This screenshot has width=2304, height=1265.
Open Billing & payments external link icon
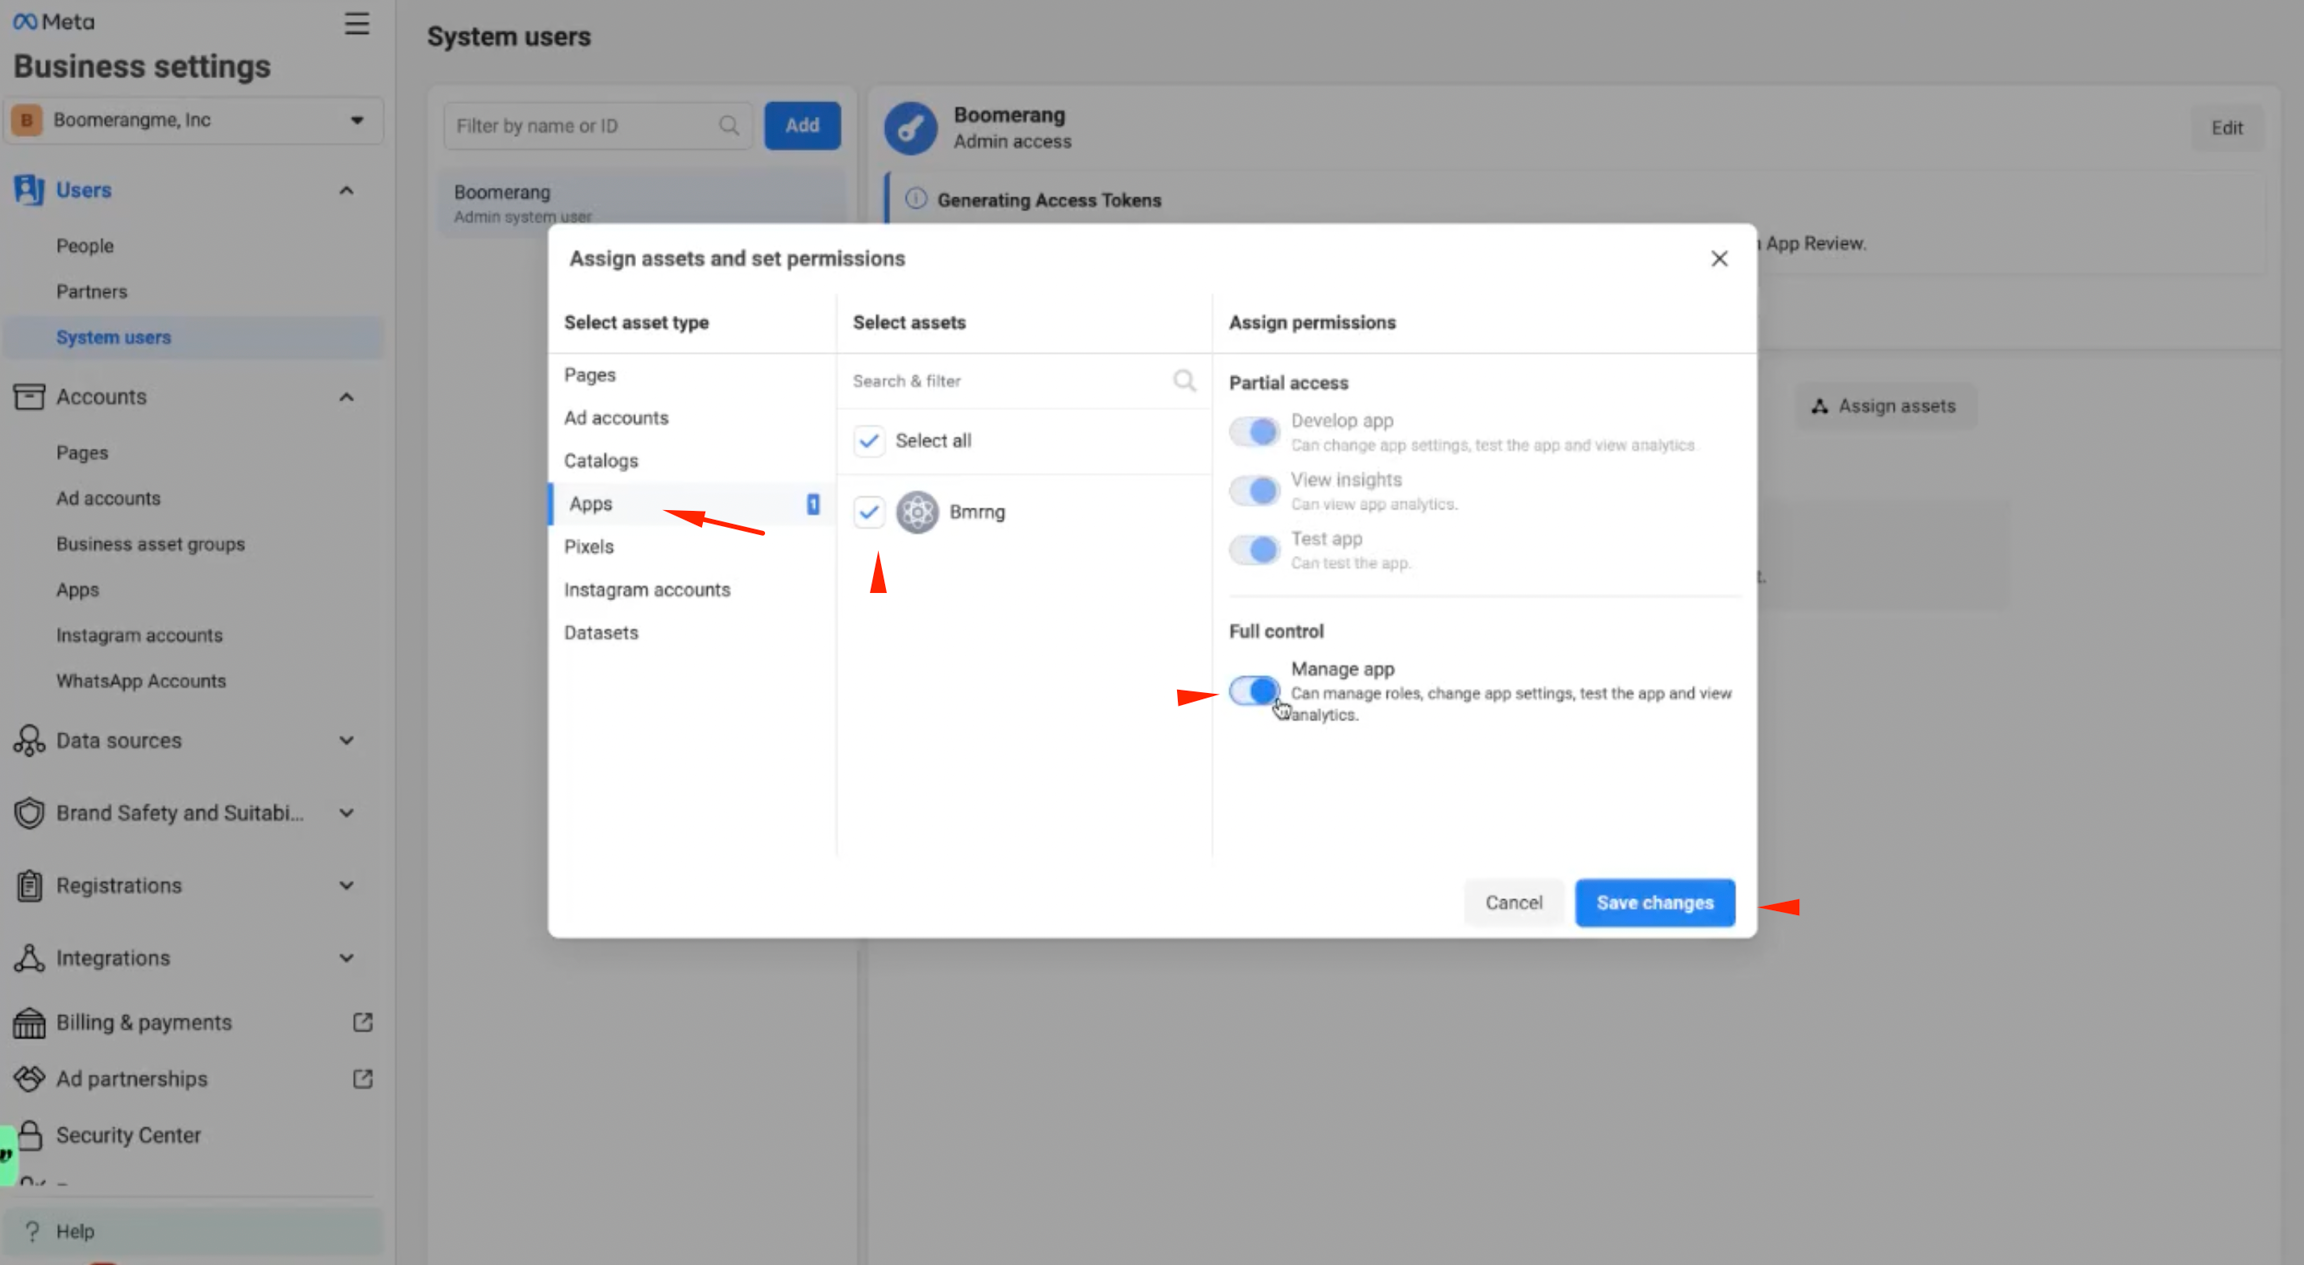click(362, 1022)
